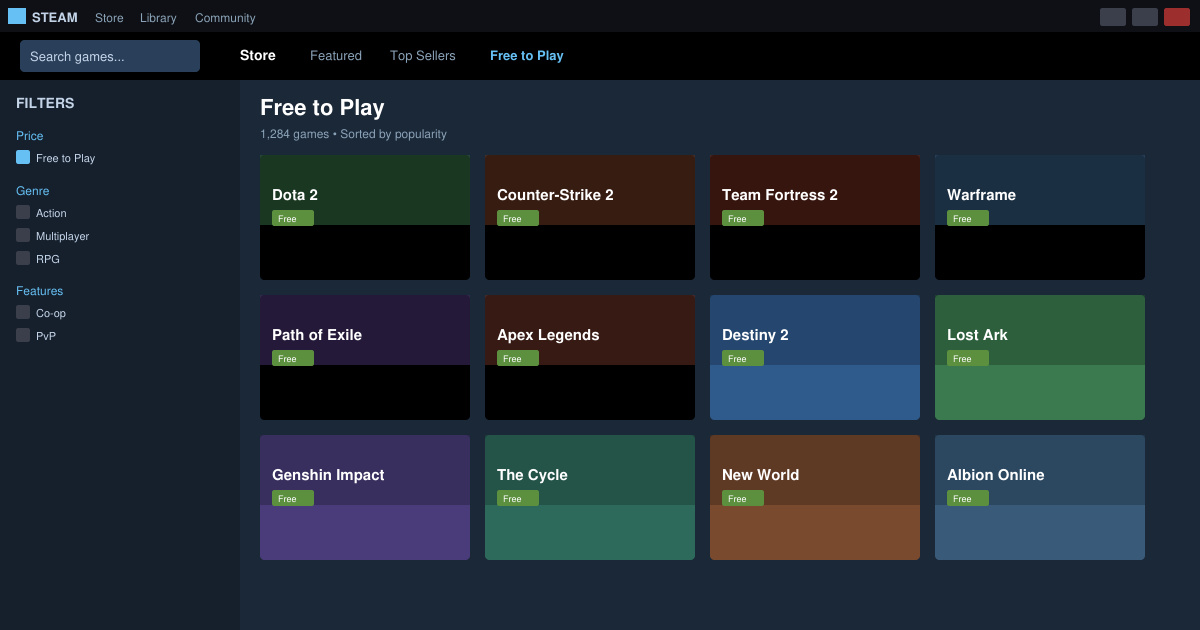Enable the Co-op feature filter
Image resolution: width=1200 pixels, height=630 pixels.
pyautogui.click(x=23, y=312)
